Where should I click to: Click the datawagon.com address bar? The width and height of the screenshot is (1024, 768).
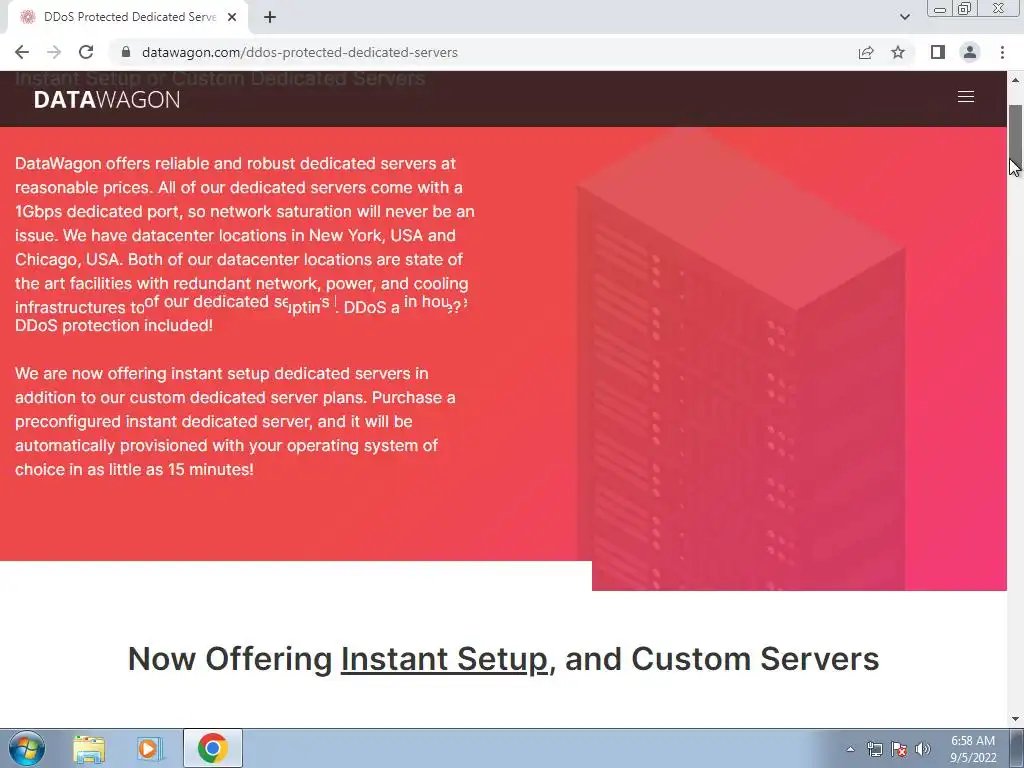483,52
